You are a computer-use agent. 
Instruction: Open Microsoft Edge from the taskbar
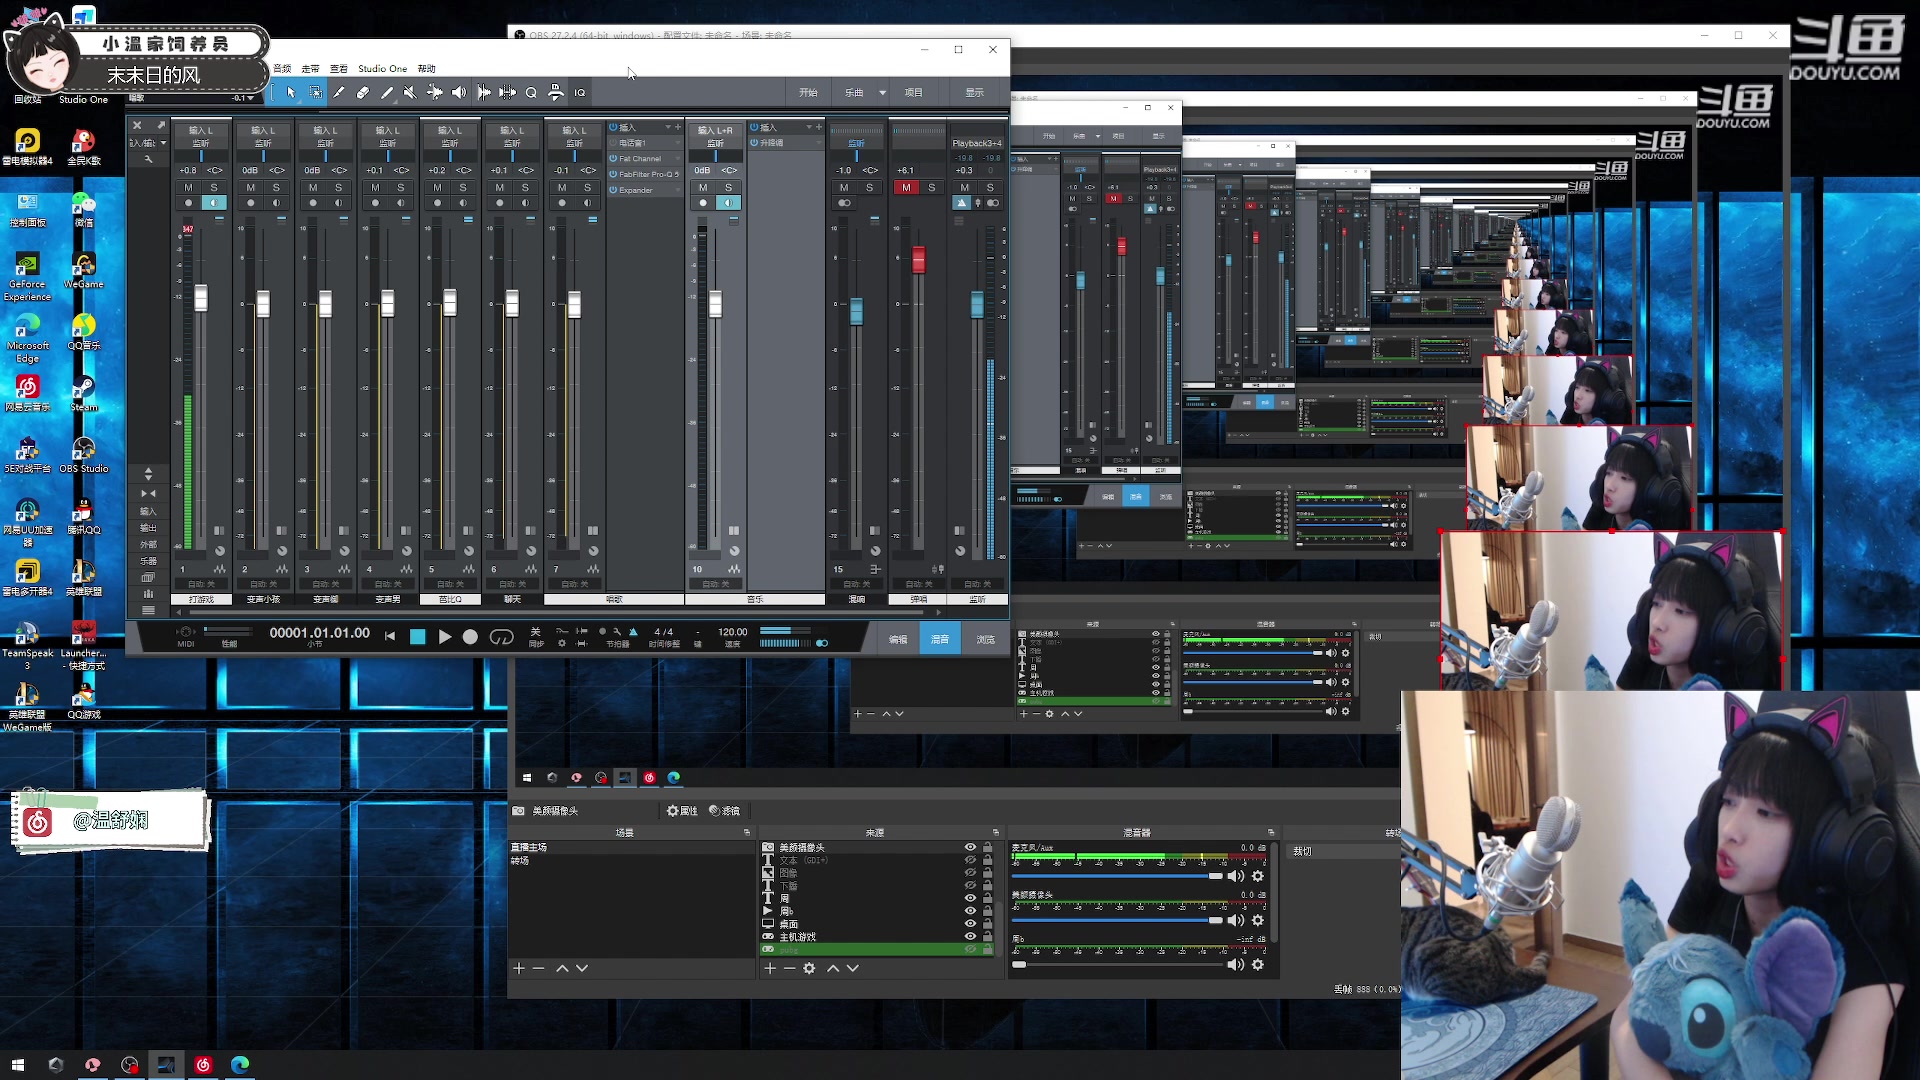(x=240, y=1065)
